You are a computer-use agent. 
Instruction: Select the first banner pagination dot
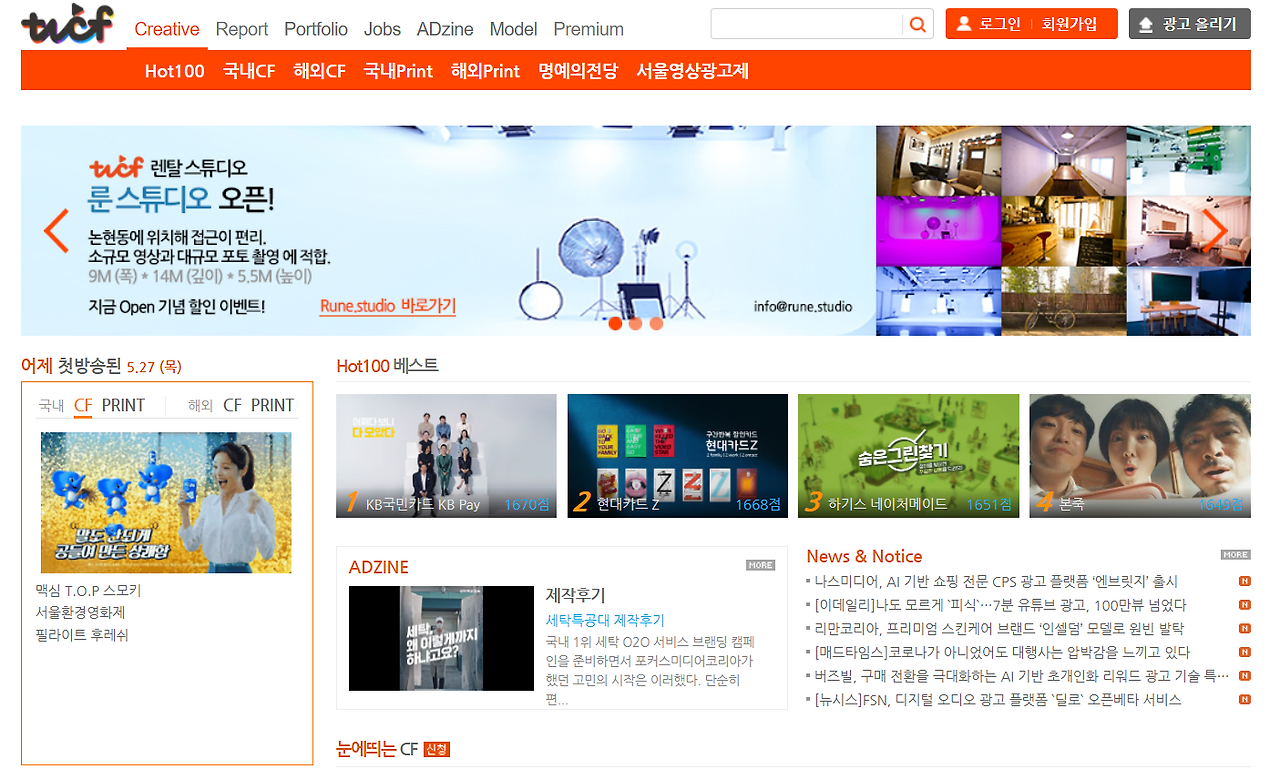(615, 323)
